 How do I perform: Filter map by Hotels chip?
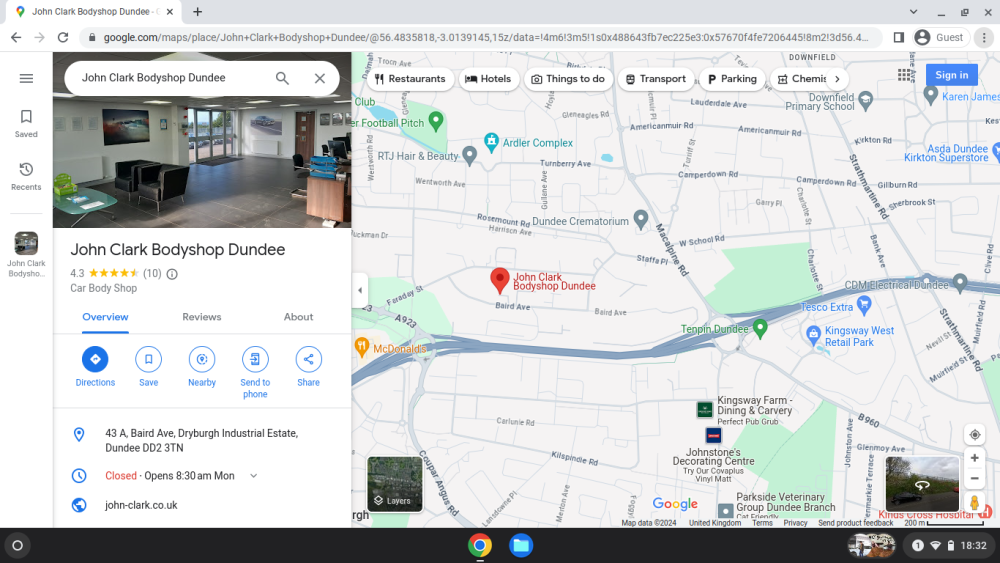(488, 79)
